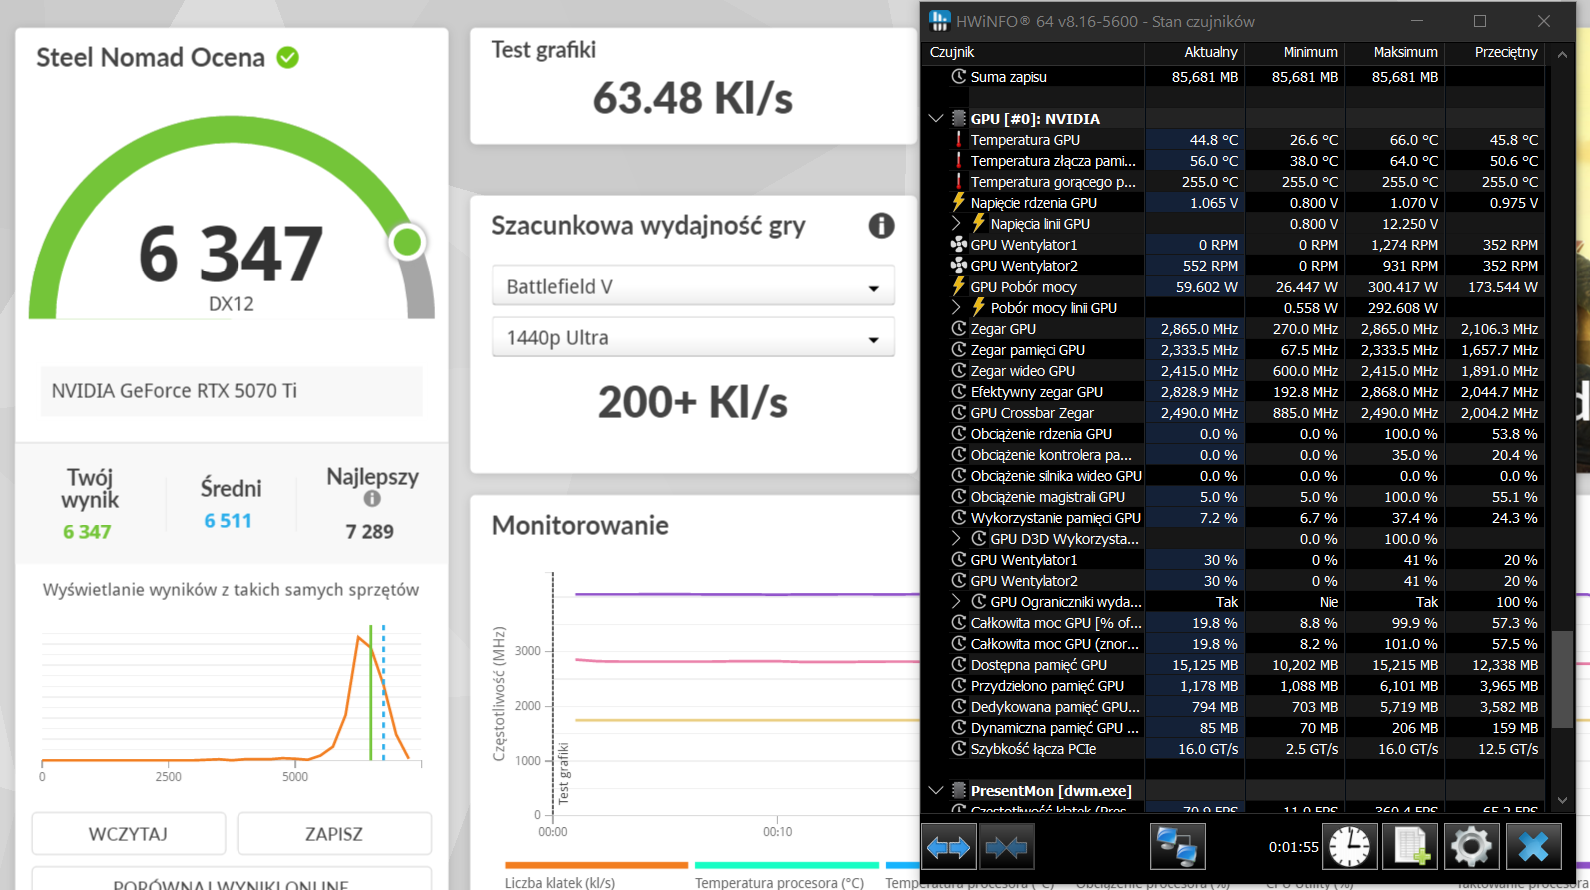1590x890 pixels.
Task: Click the info icon under Najlepszy
Action: (x=372, y=498)
